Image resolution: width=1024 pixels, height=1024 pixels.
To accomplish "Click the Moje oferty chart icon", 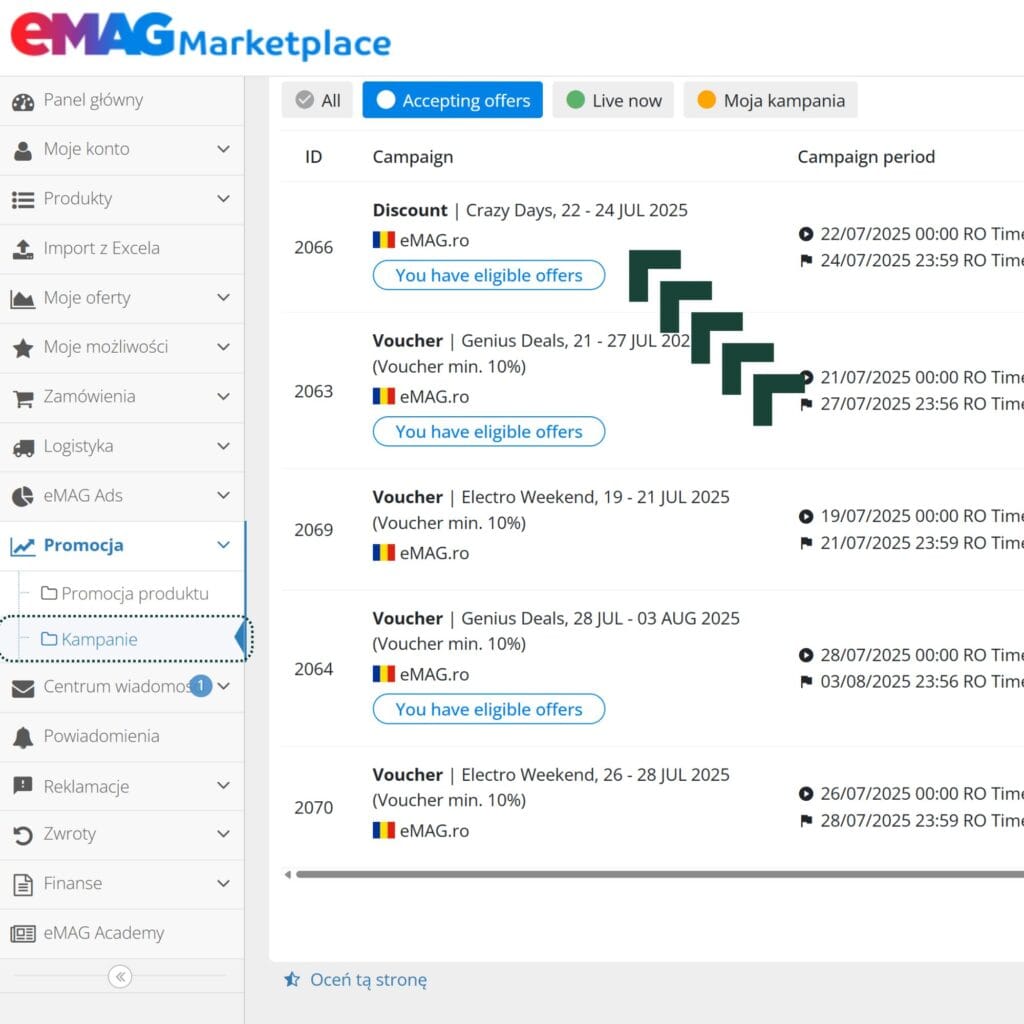I will click(x=23, y=299).
